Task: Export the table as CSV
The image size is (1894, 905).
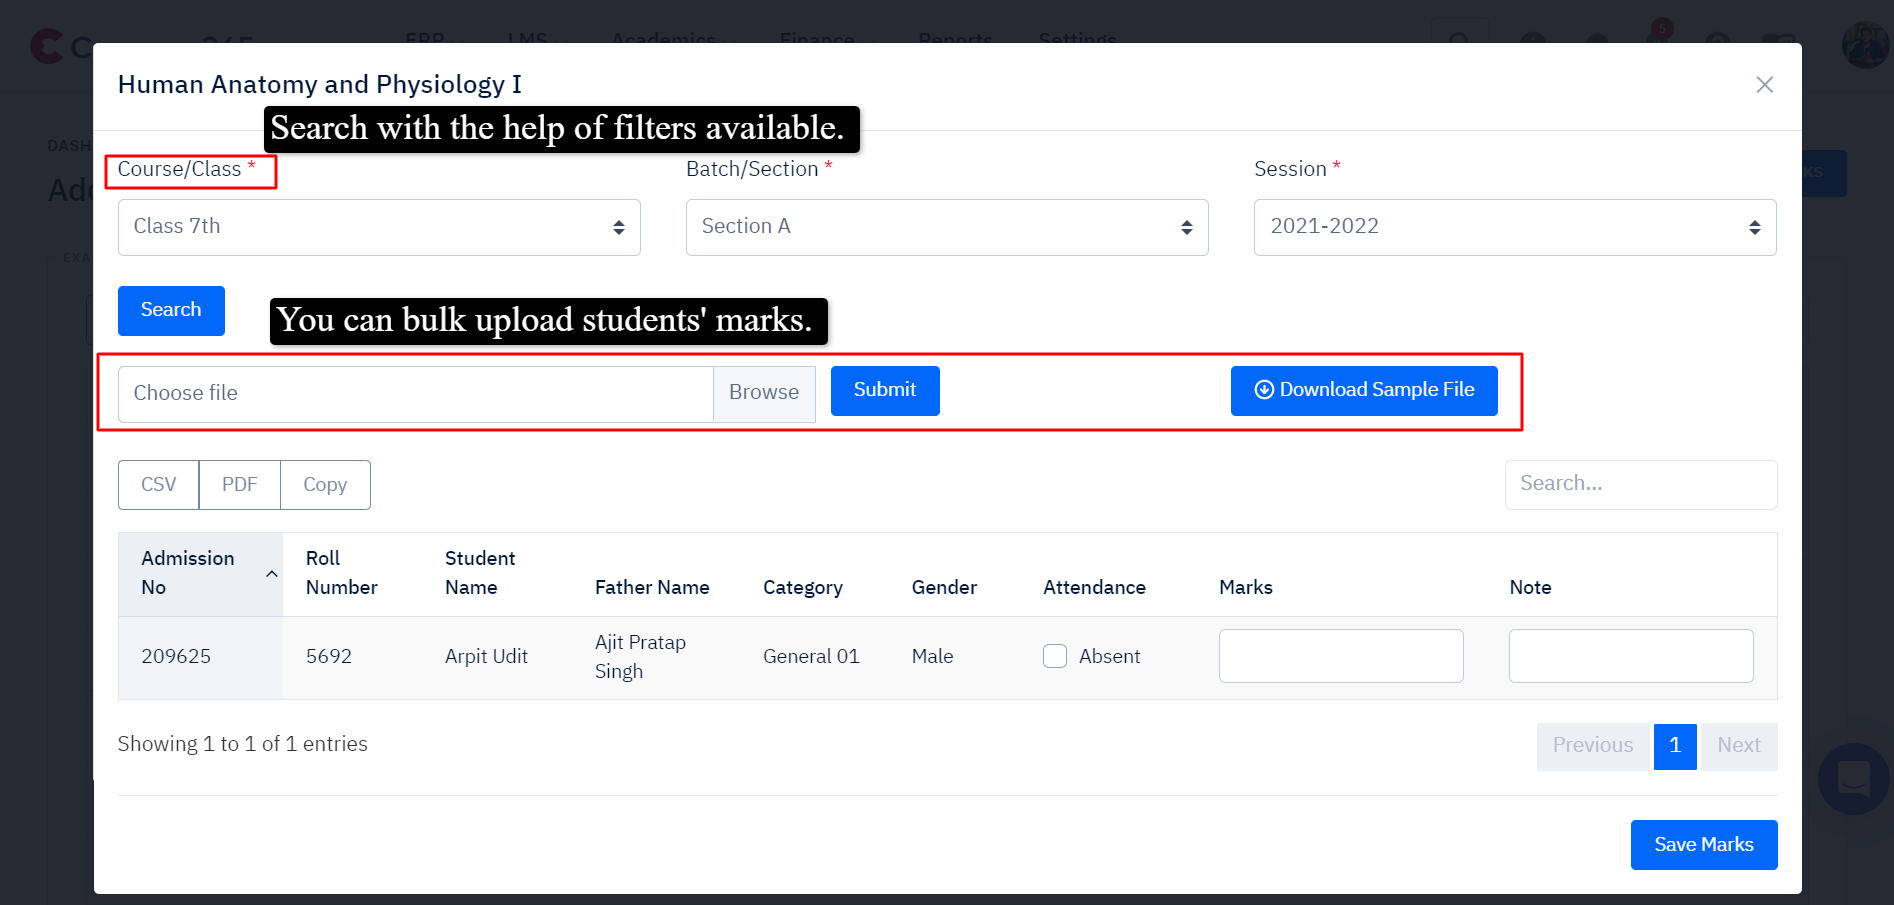Action: click(x=158, y=485)
